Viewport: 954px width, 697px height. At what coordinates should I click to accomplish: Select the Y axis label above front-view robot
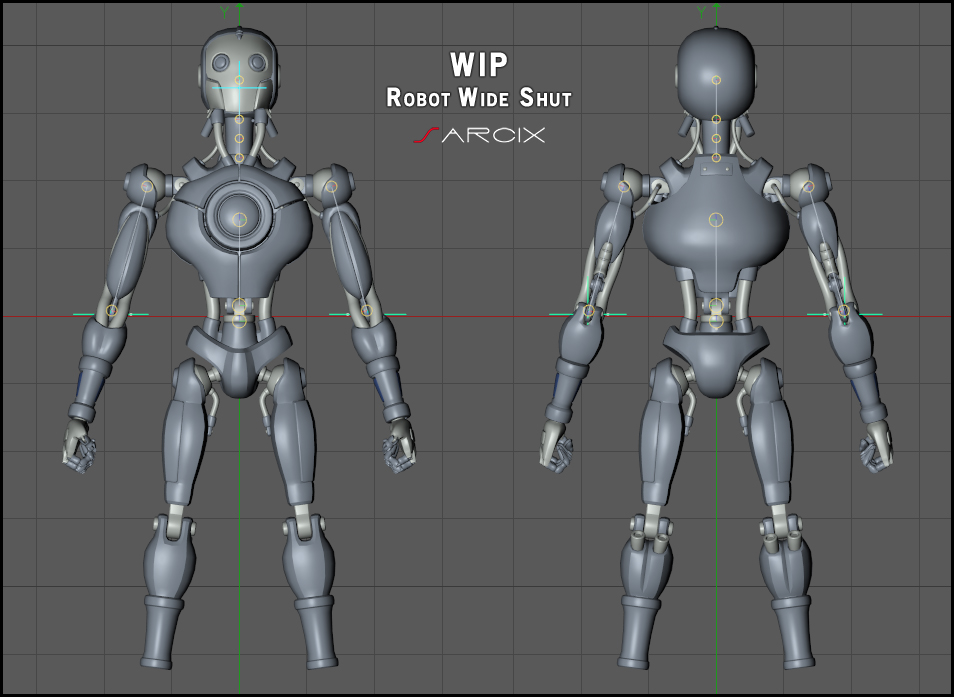pos(225,12)
